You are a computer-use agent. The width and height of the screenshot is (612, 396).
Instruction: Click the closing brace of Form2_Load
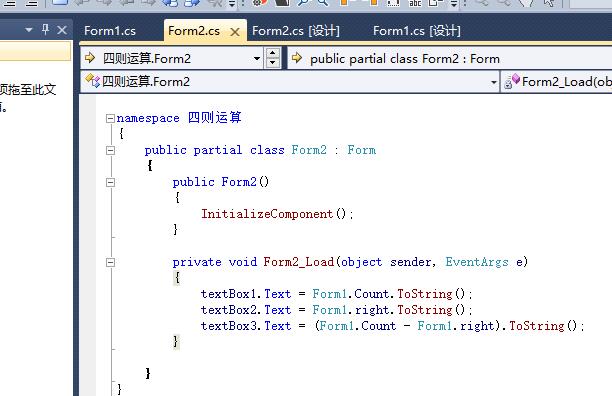click(x=176, y=341)
